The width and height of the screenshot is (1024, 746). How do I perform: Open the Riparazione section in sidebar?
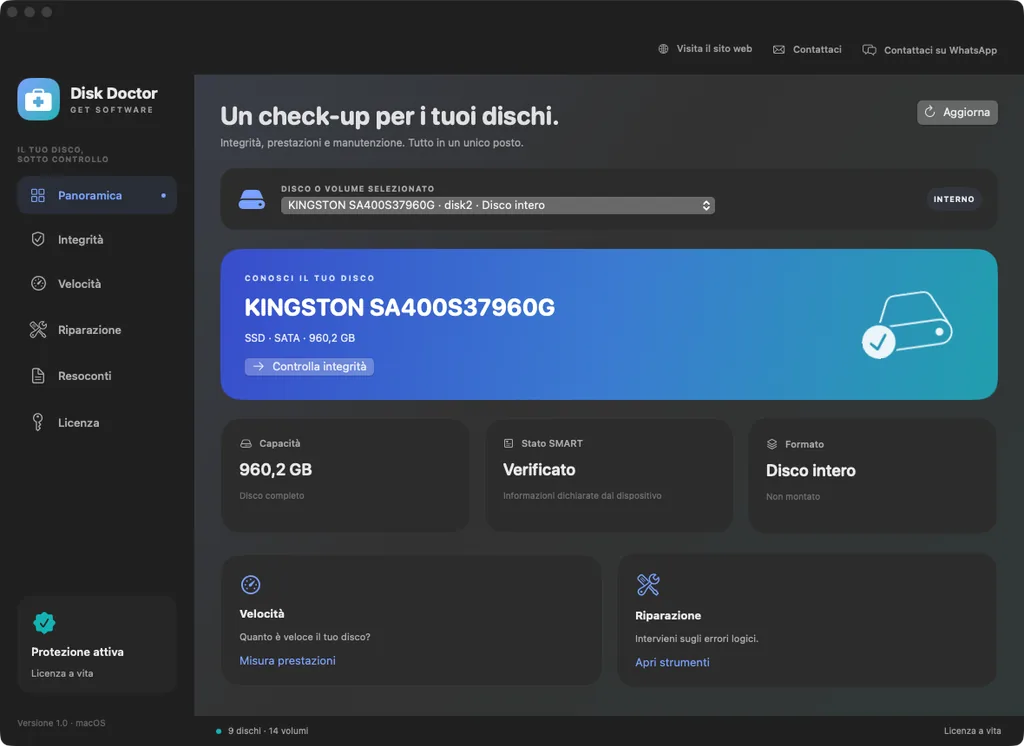point(97,330)
